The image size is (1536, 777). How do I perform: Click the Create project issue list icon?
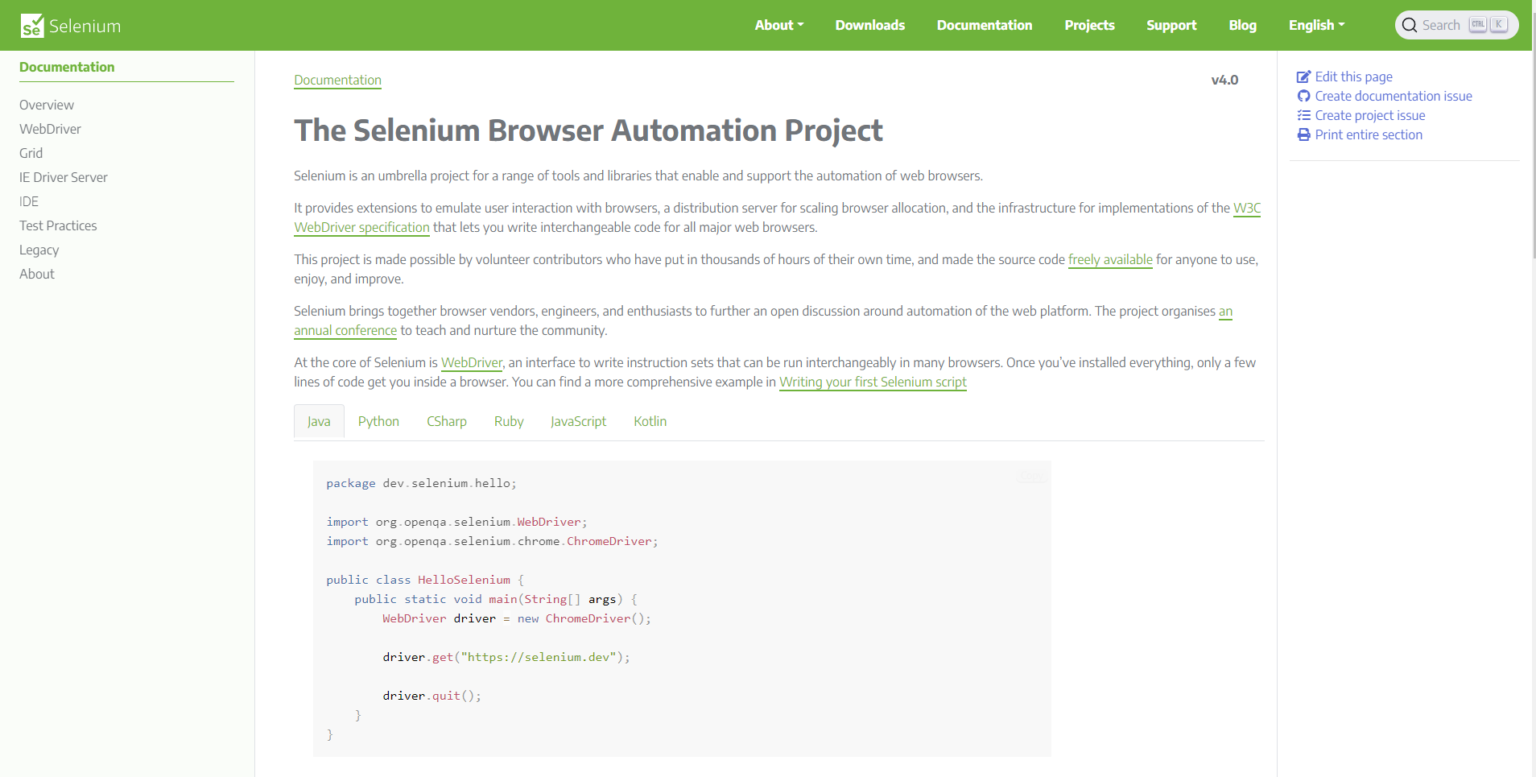pyautogui.click(x=1303, y=116)
